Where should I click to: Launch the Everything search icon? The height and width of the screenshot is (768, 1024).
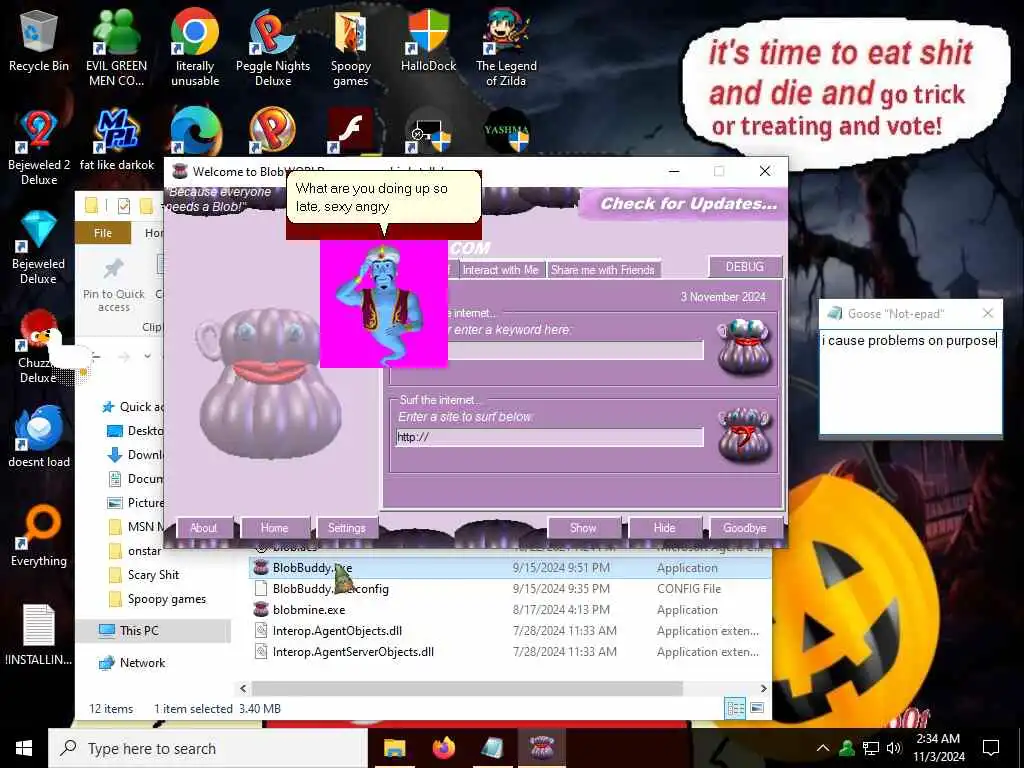click(x=39, y=536)
